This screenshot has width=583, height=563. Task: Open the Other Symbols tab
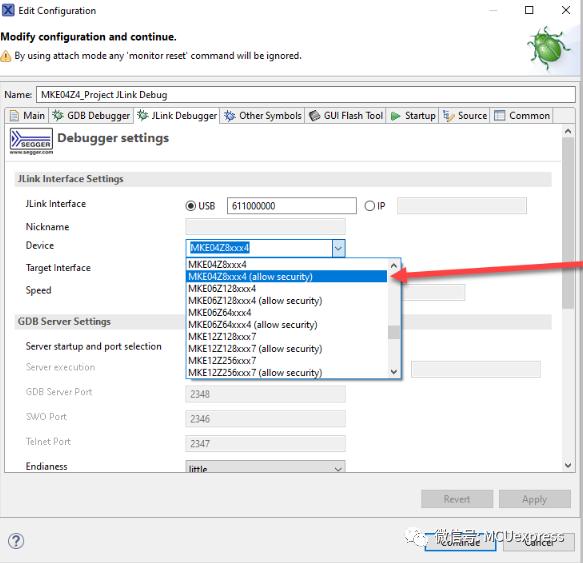click(262, 116)
